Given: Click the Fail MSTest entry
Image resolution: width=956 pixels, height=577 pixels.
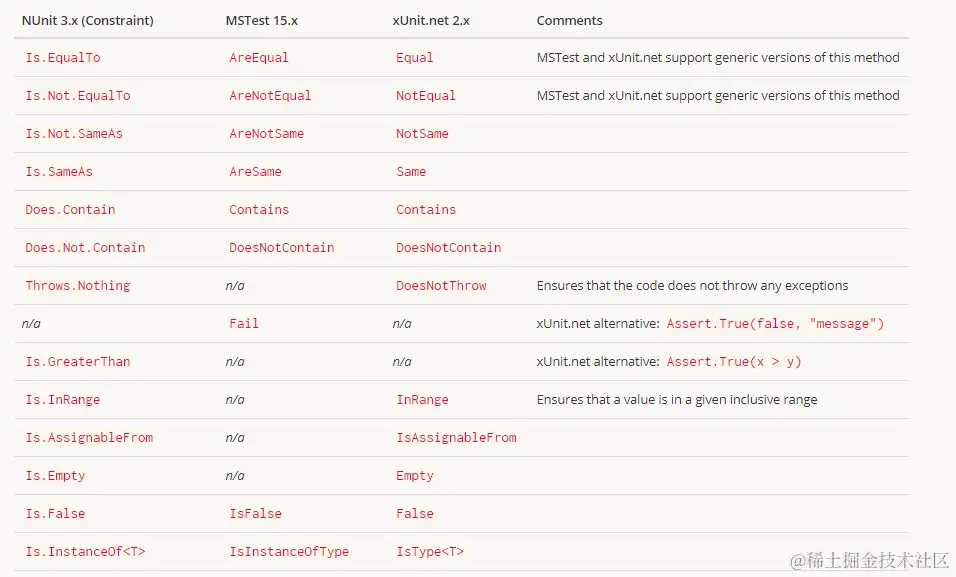Looking at the screenshot, I should tap(244, 324).
